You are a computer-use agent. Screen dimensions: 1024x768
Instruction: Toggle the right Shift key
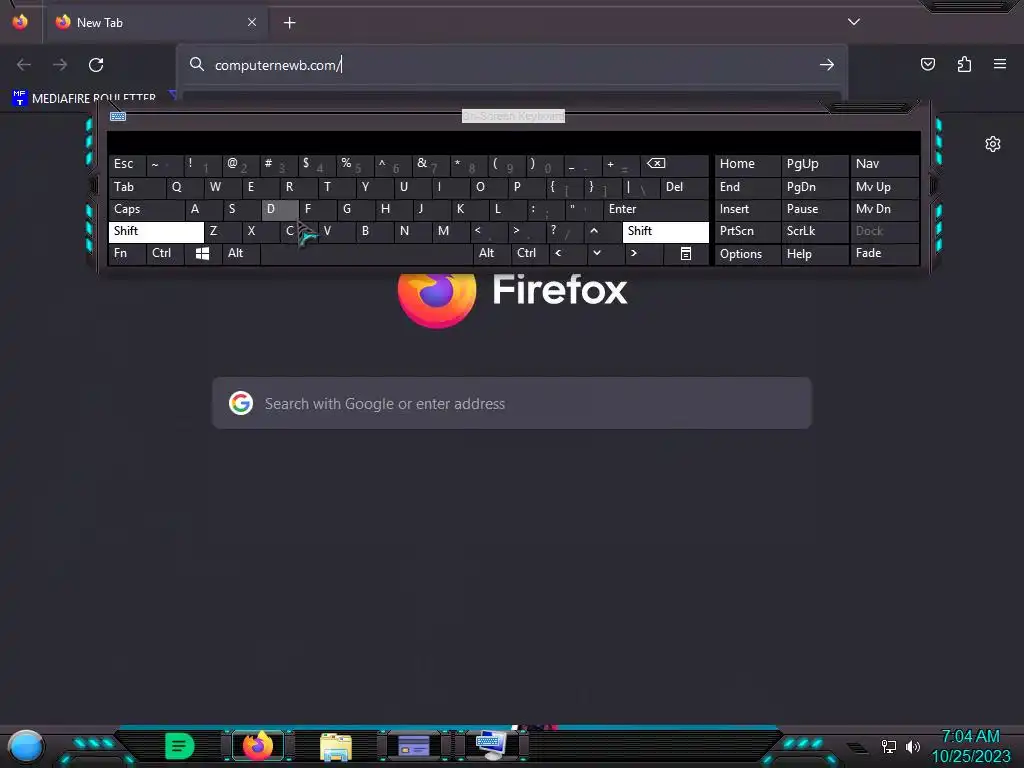pos(665,231)
